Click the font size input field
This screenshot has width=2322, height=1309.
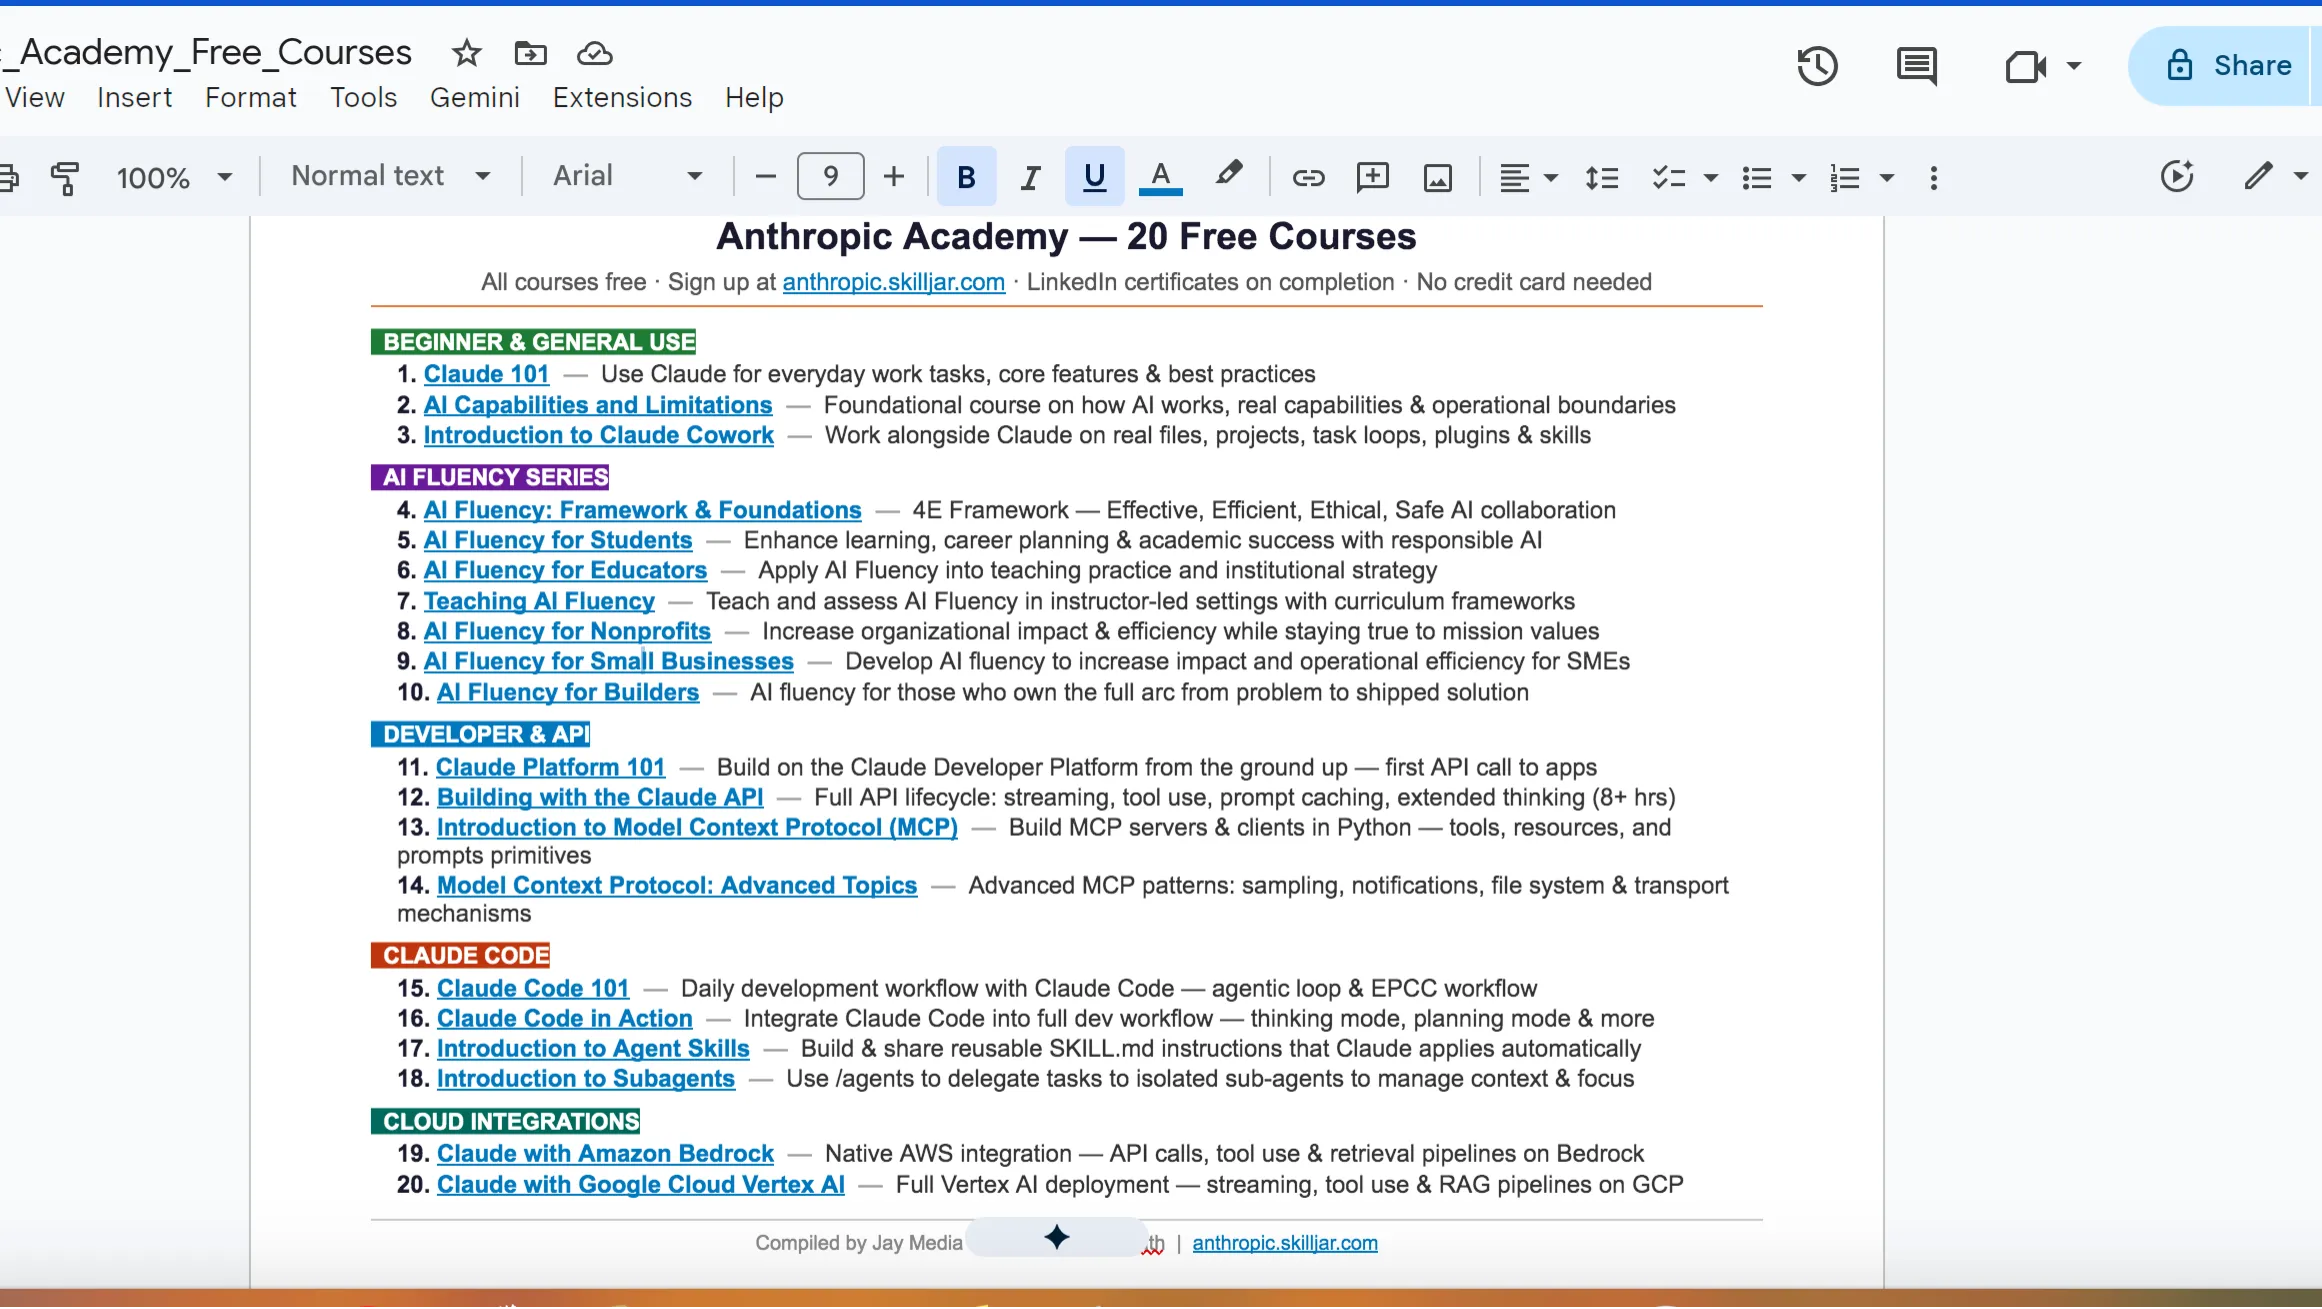tap(830, 177)
